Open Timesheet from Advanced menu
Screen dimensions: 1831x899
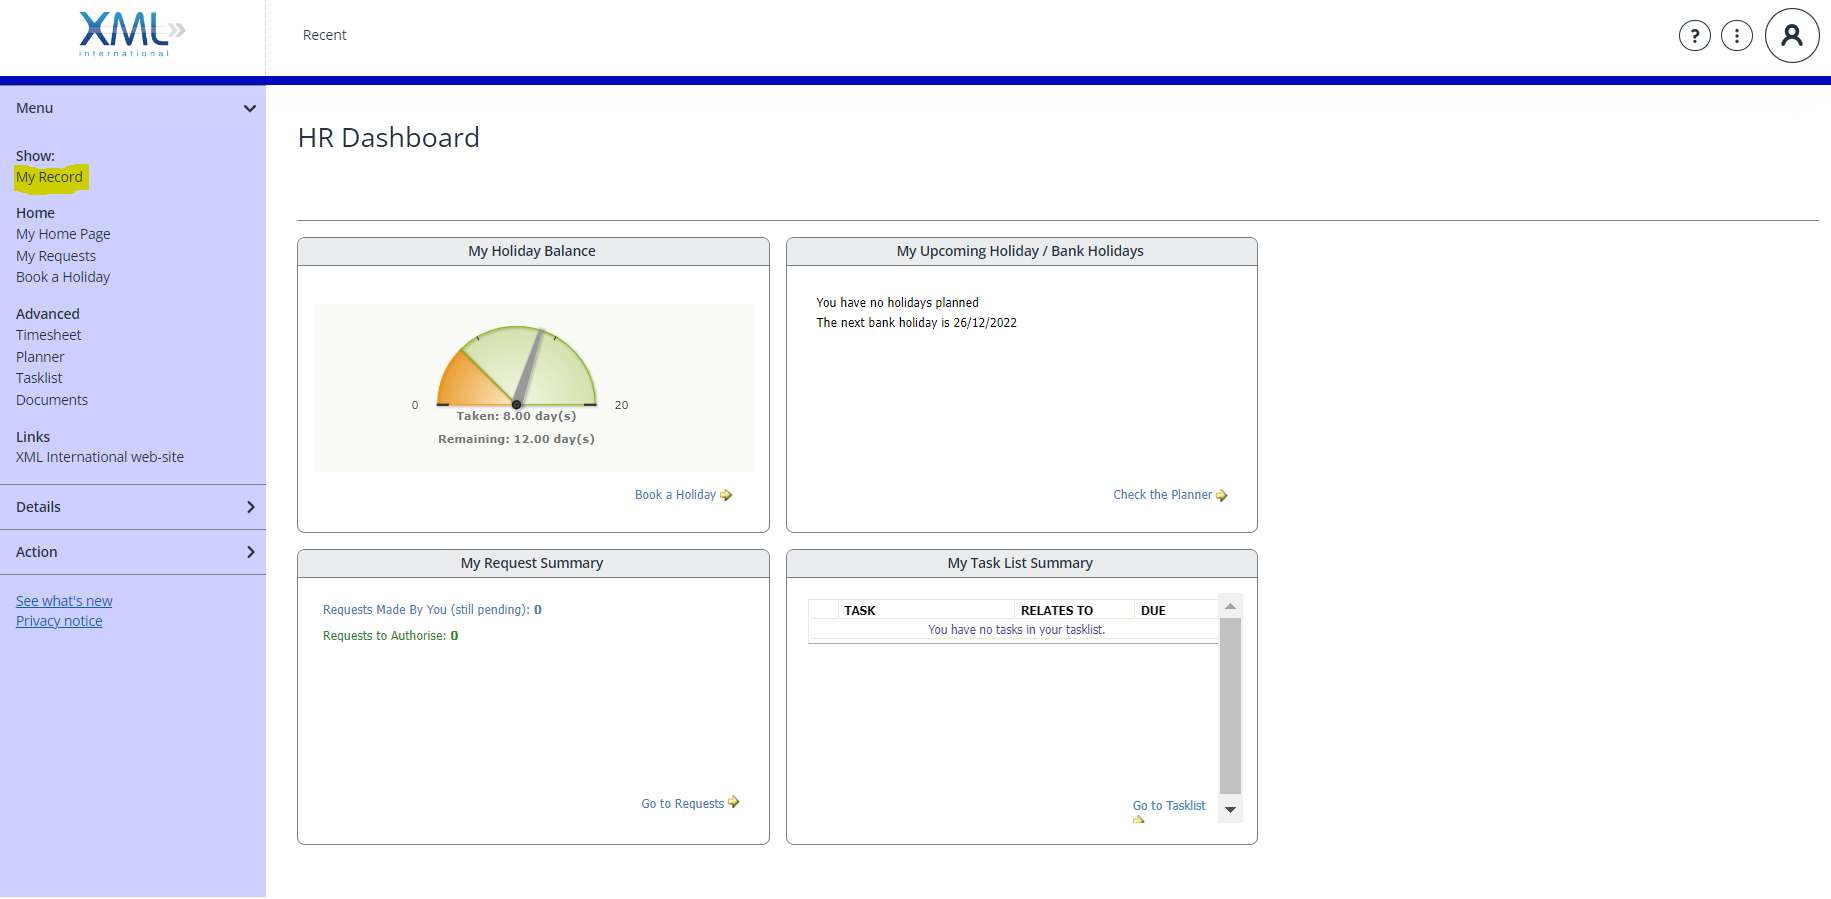48,335
